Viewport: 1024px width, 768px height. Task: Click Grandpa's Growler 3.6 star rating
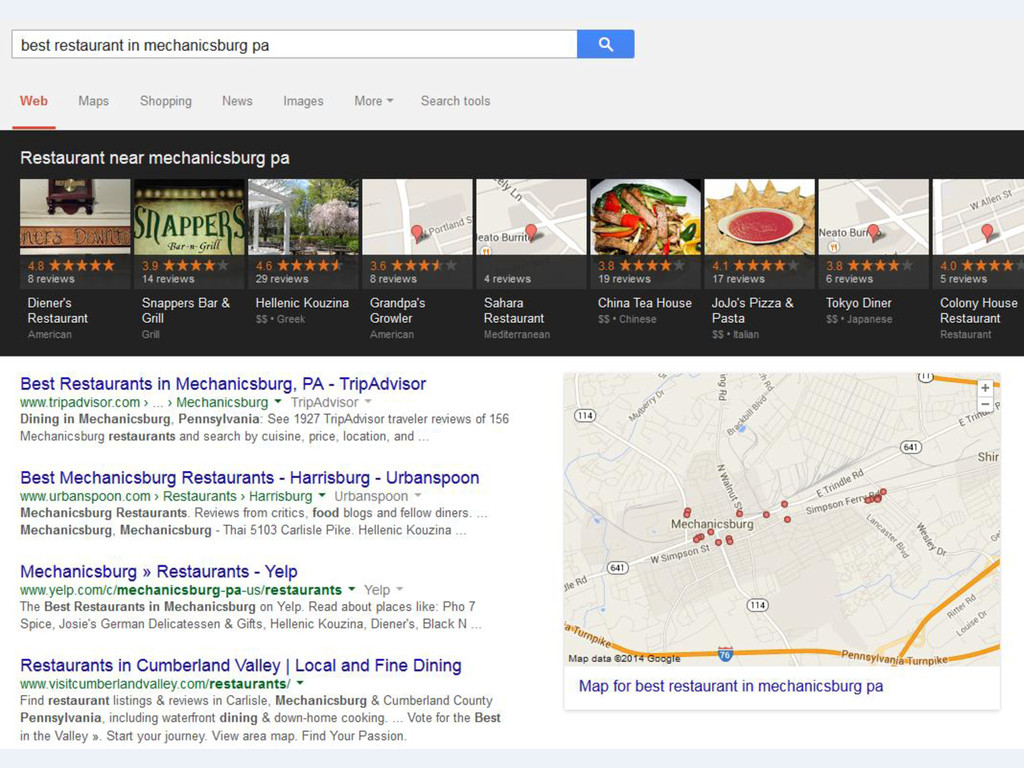coord(413,265)
